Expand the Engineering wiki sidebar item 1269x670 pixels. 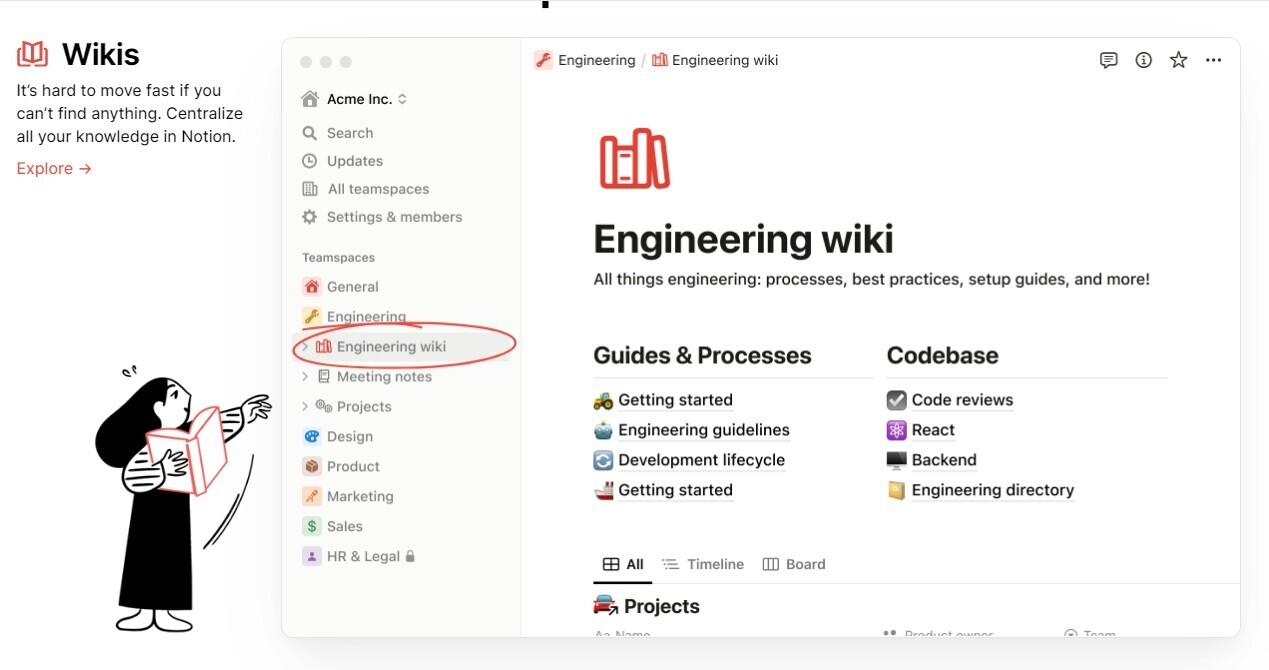[x=305, y=347]
